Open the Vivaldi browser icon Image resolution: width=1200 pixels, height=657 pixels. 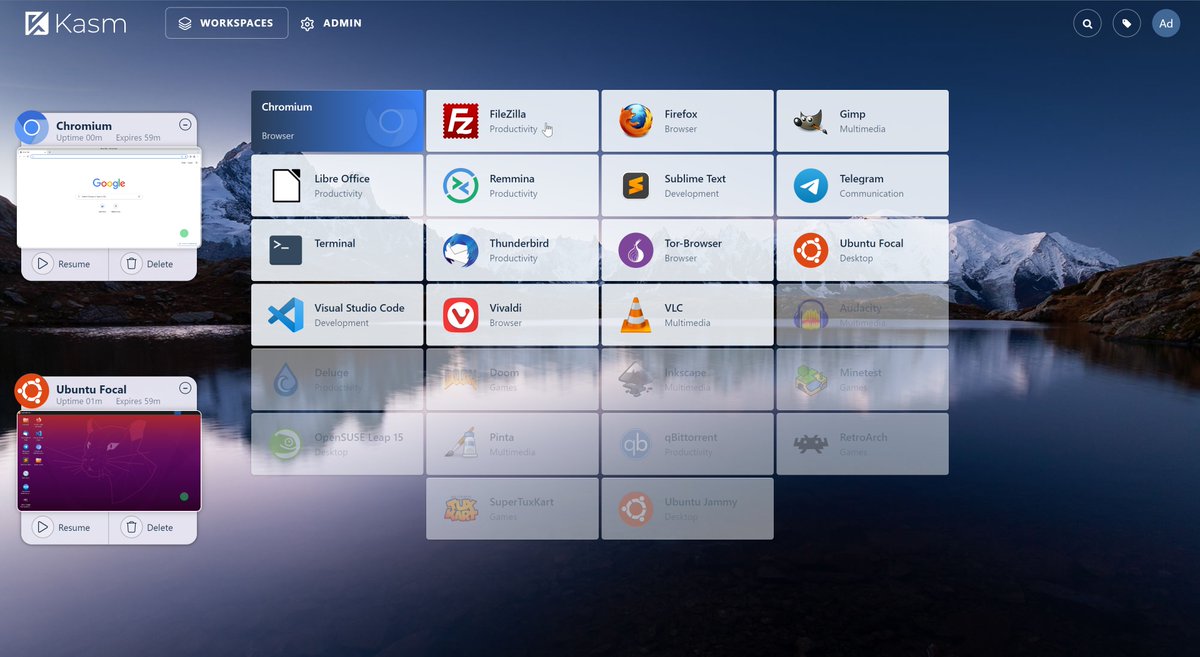461,315
